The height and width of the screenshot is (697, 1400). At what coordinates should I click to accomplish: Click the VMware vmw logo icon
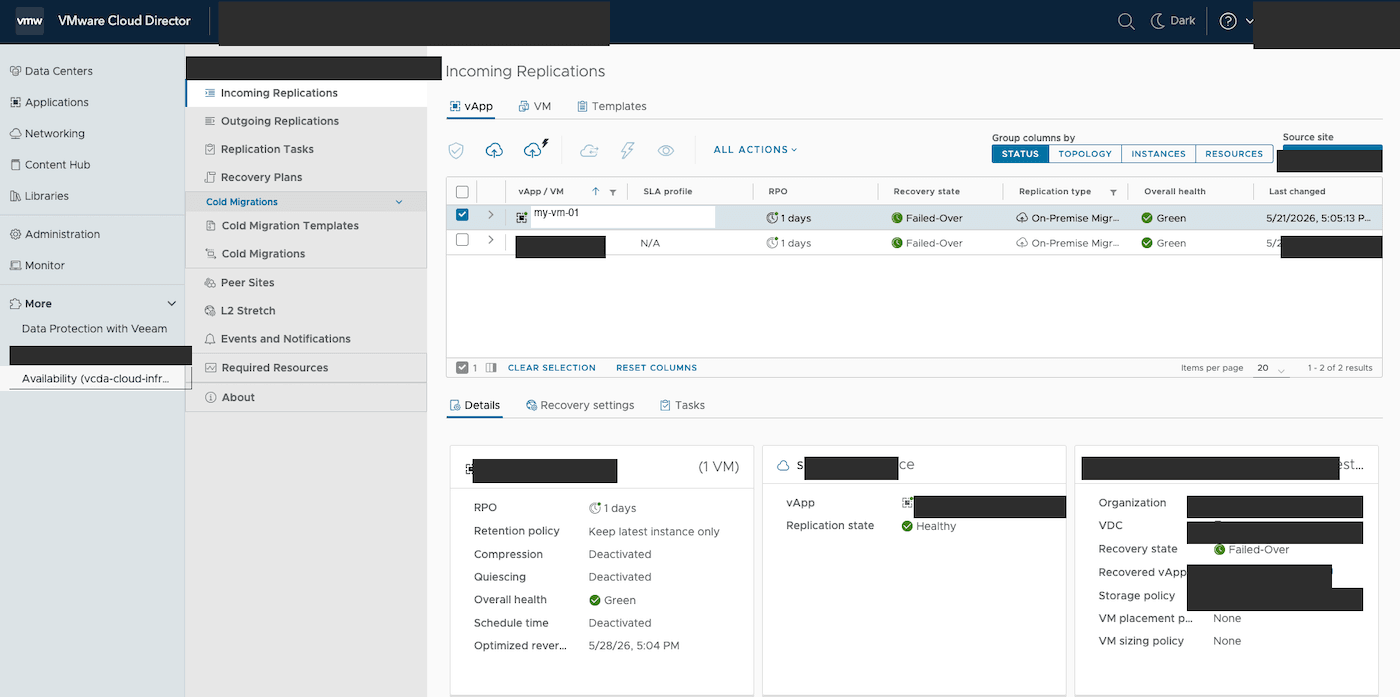pyautogui.click(x=30, y=21)
